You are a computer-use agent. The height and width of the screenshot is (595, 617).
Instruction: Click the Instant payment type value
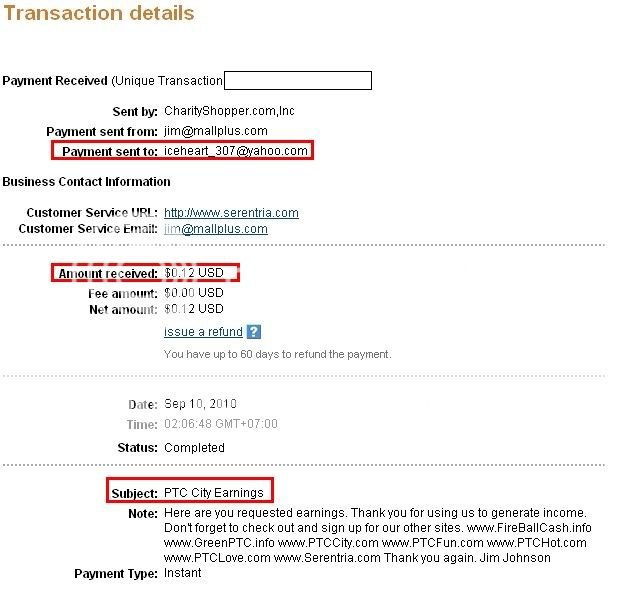182,573
